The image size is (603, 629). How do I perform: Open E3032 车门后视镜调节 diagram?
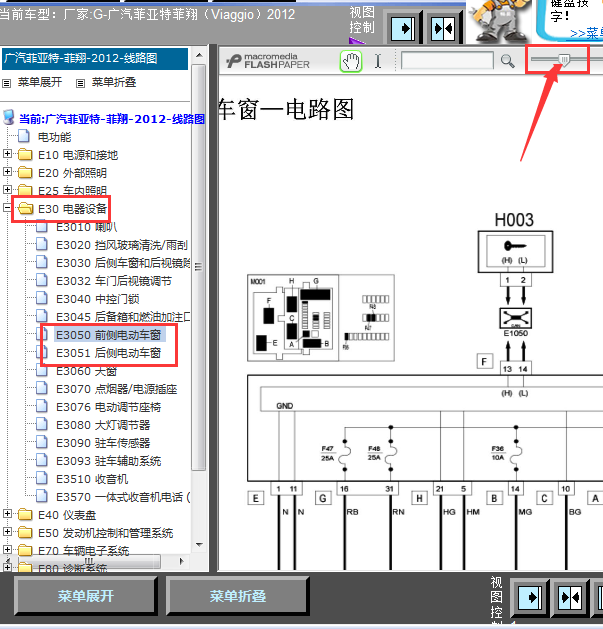pos(114,281)
